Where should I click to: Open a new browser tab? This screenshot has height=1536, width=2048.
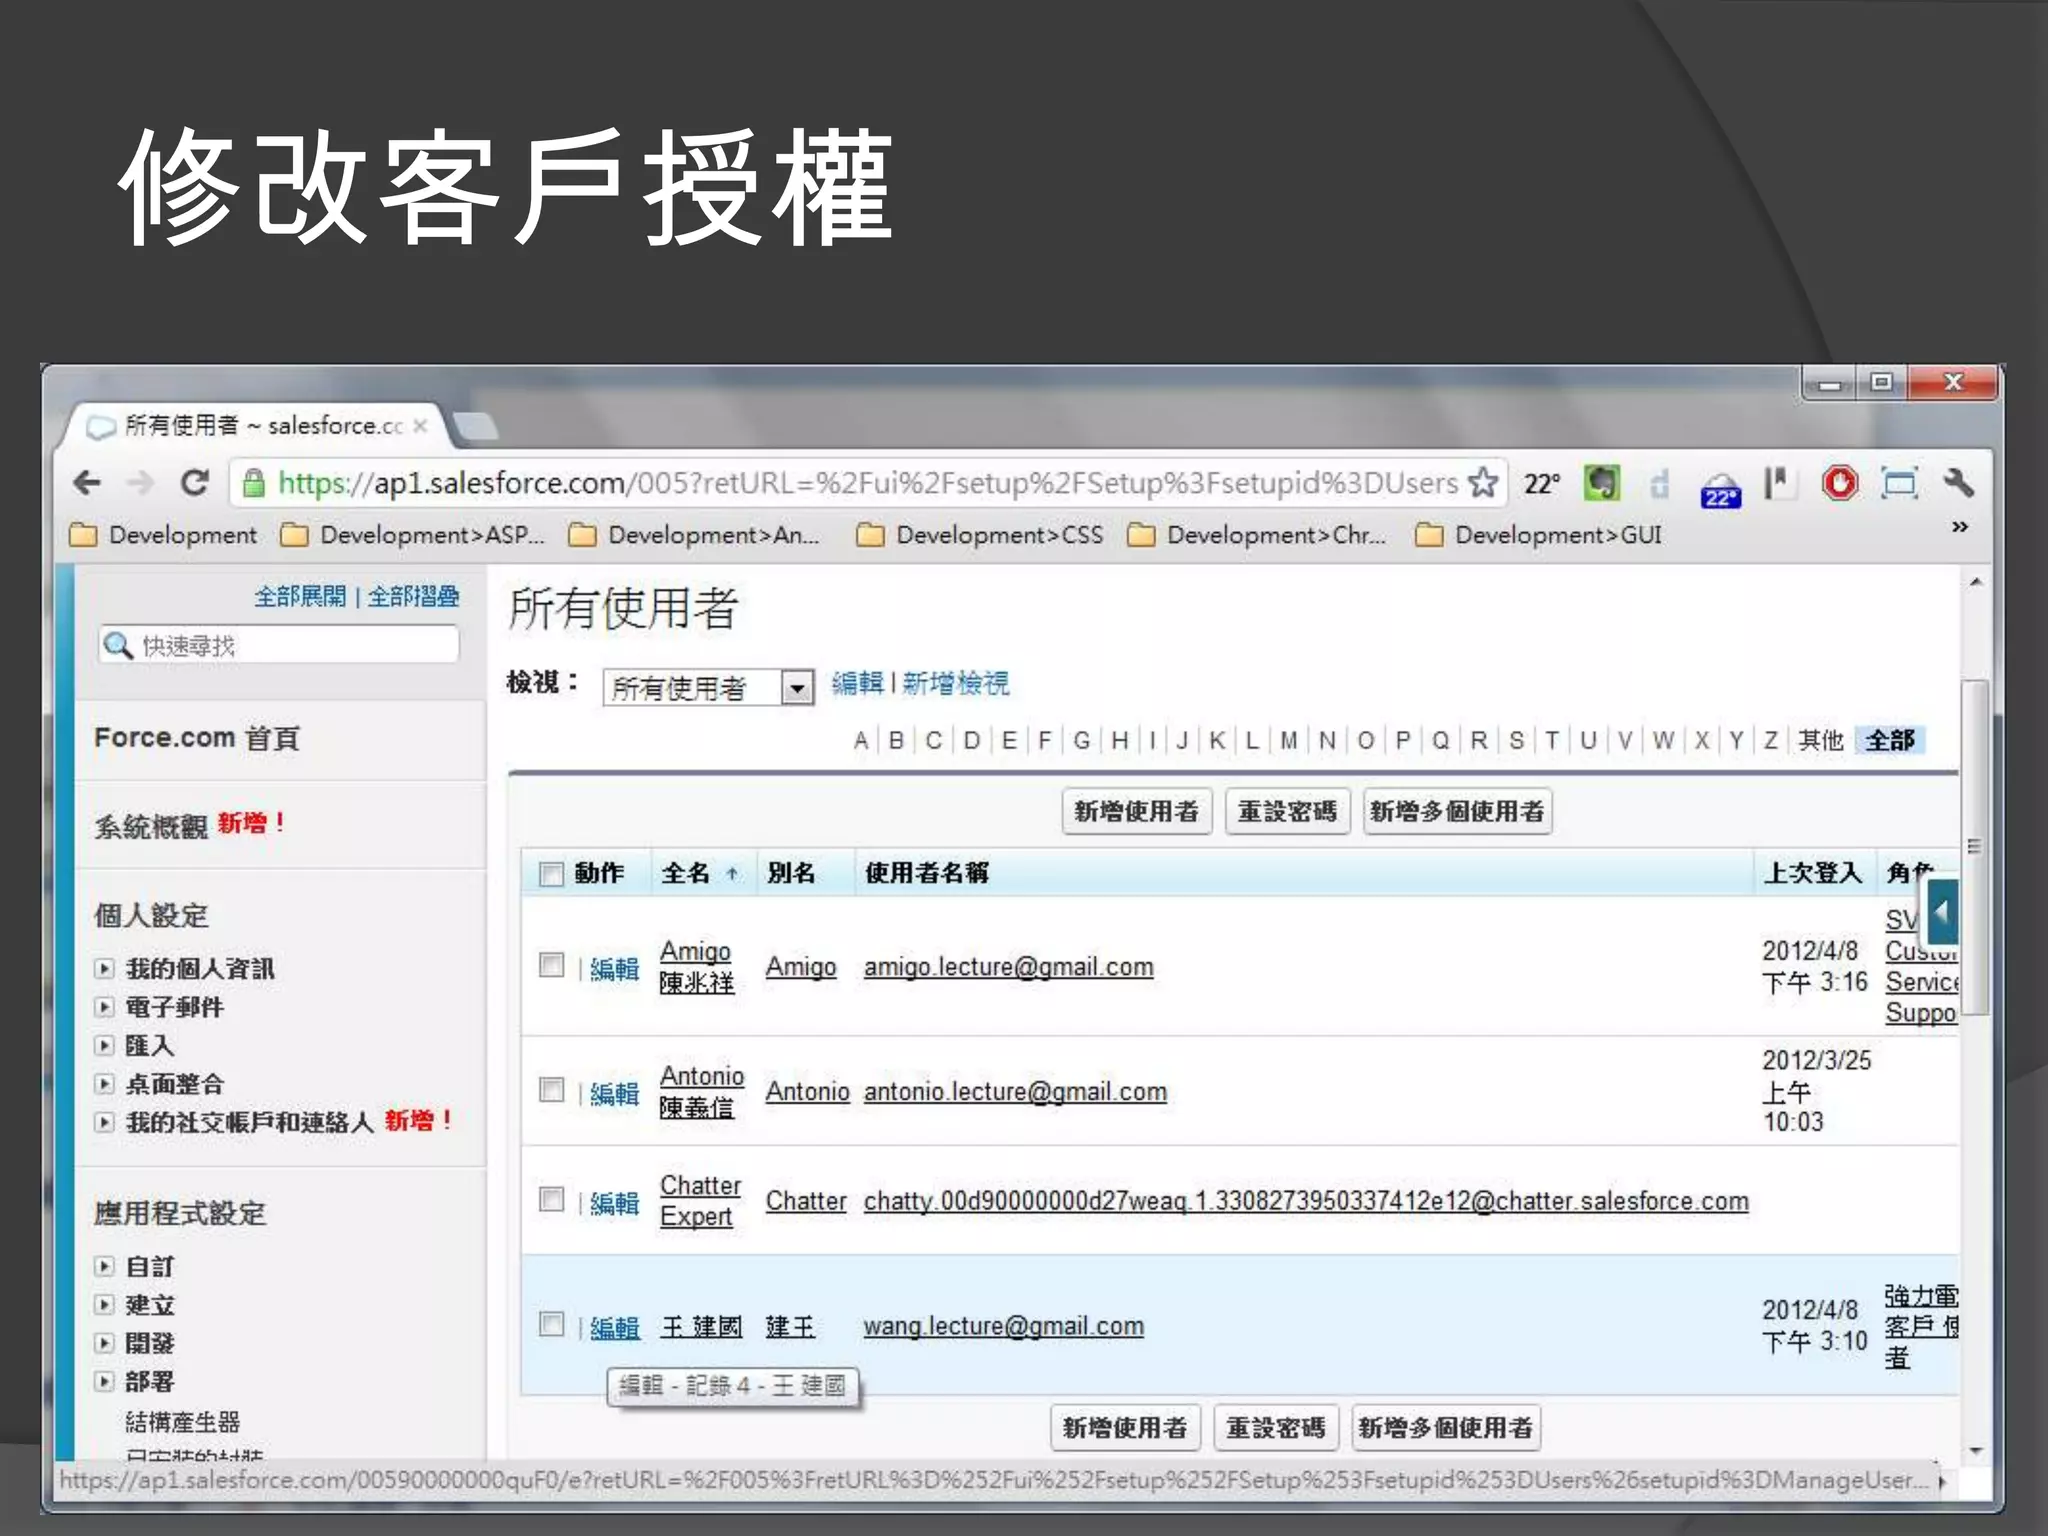476,426
